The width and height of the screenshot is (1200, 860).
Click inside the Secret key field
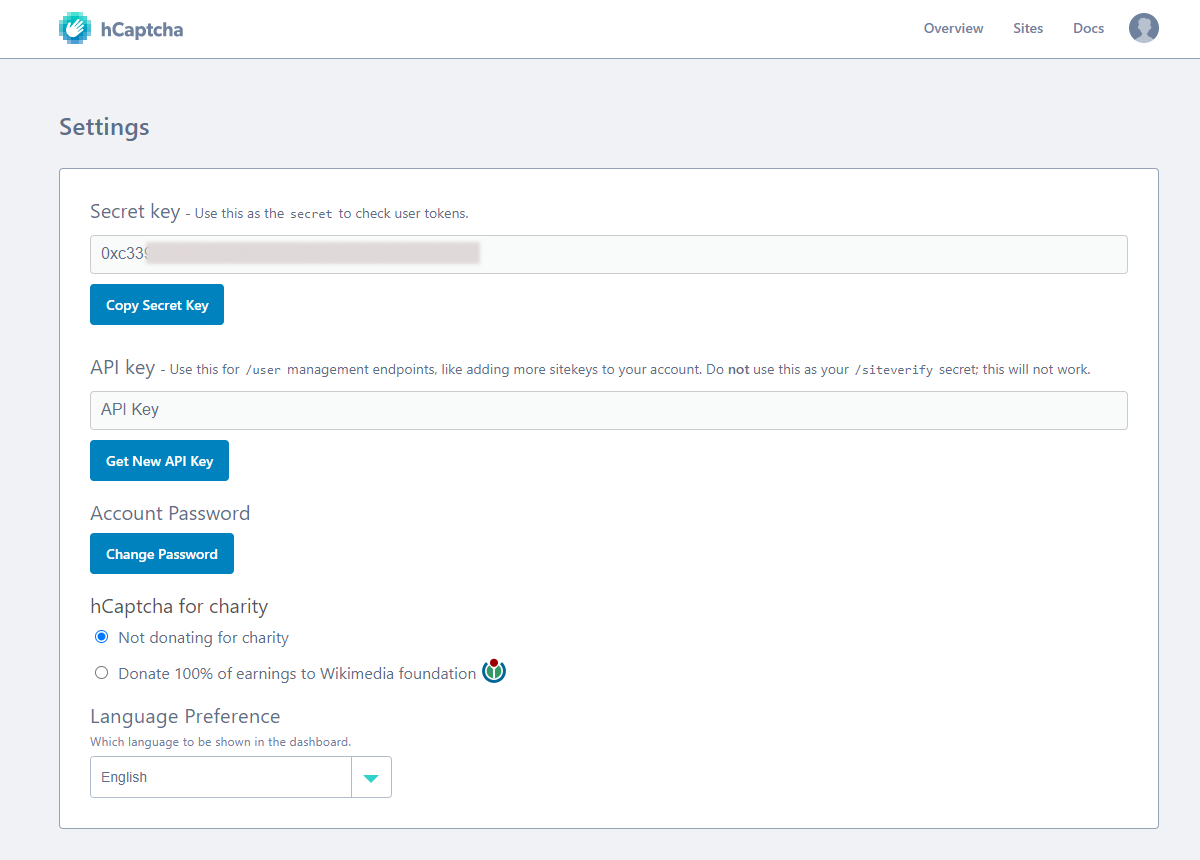point(700,254)
